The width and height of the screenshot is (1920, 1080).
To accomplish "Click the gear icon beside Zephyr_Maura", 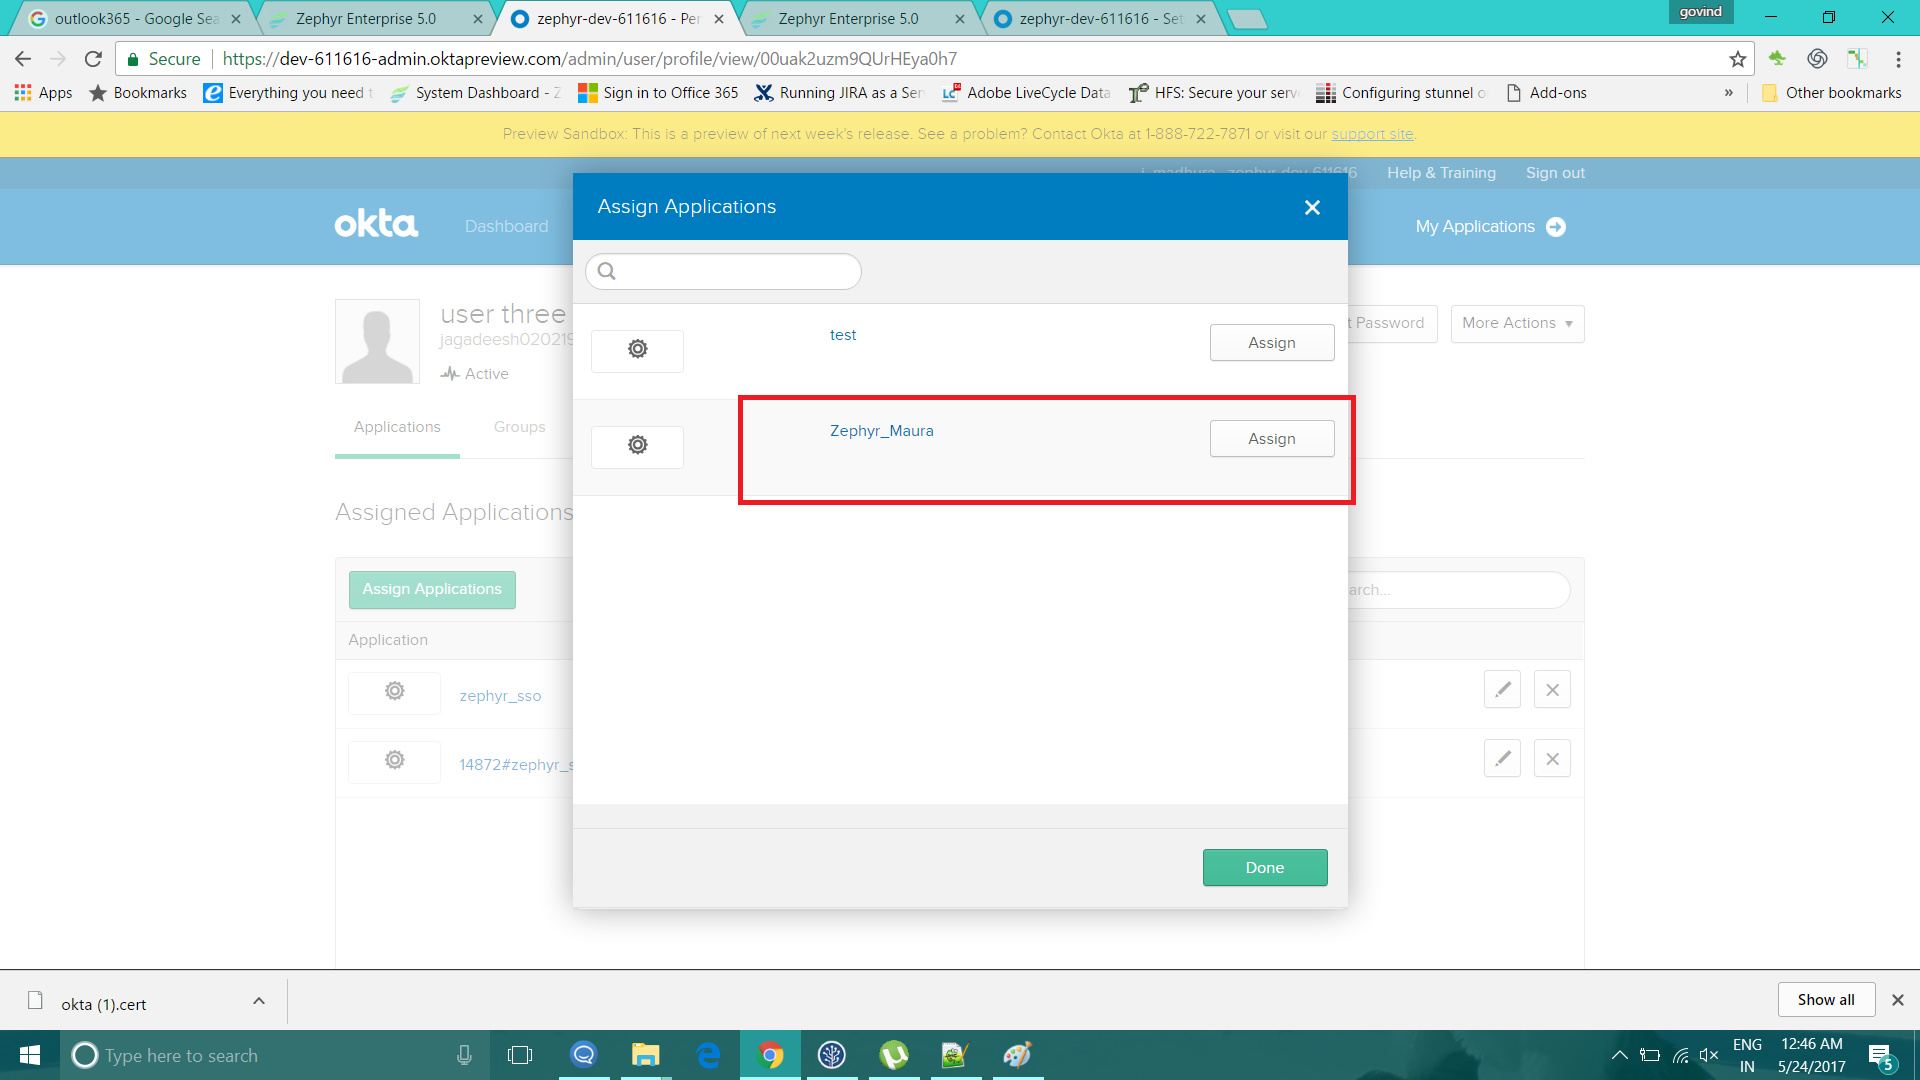I will (637, 446).
